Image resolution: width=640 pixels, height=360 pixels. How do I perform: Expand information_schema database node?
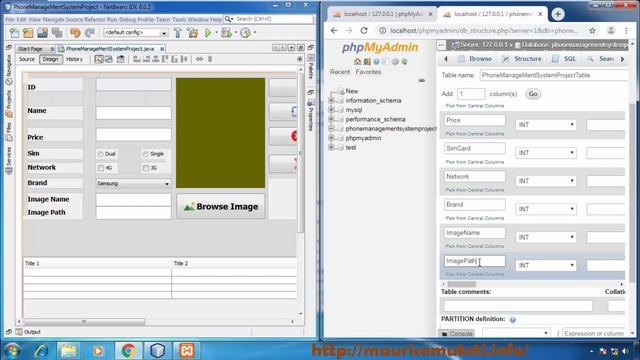[x=331, y=100]
